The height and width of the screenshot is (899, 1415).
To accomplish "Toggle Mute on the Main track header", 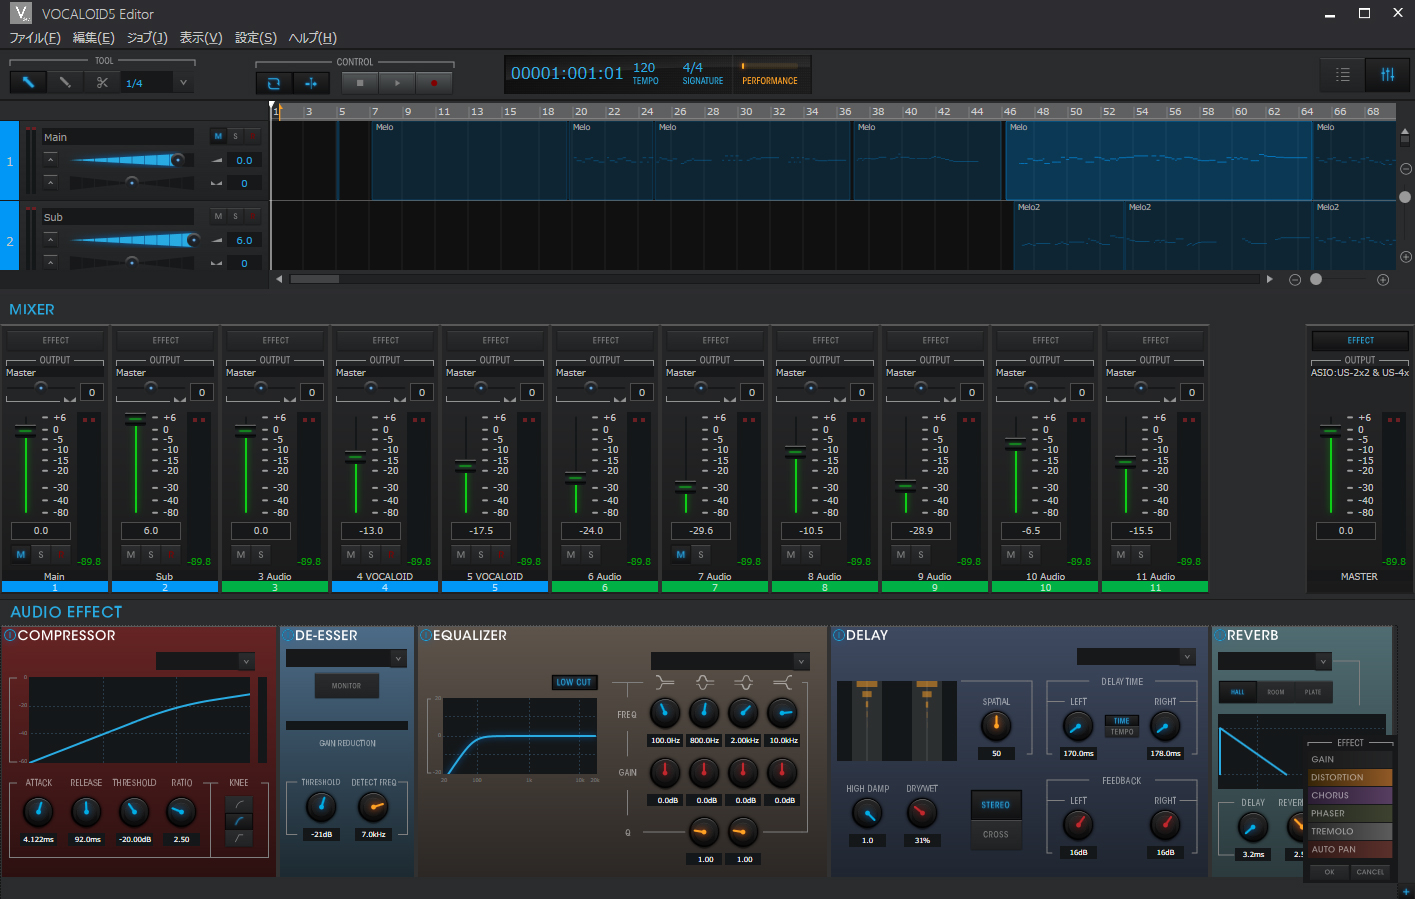I will [218, 136].
